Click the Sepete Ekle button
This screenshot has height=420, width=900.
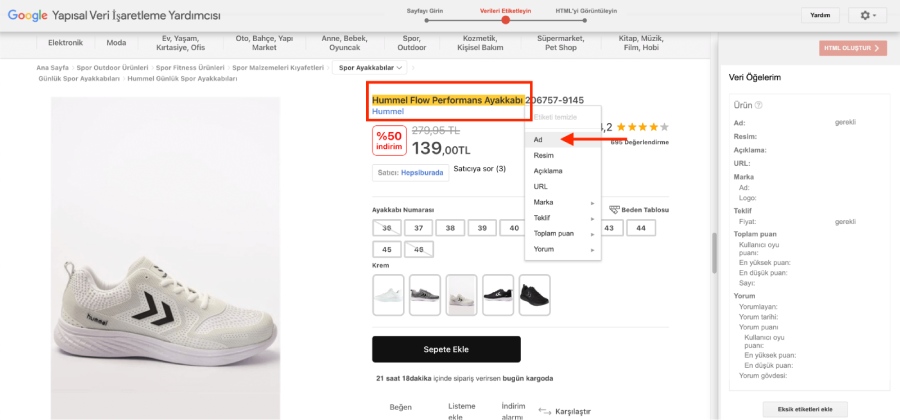coord(446,349)
